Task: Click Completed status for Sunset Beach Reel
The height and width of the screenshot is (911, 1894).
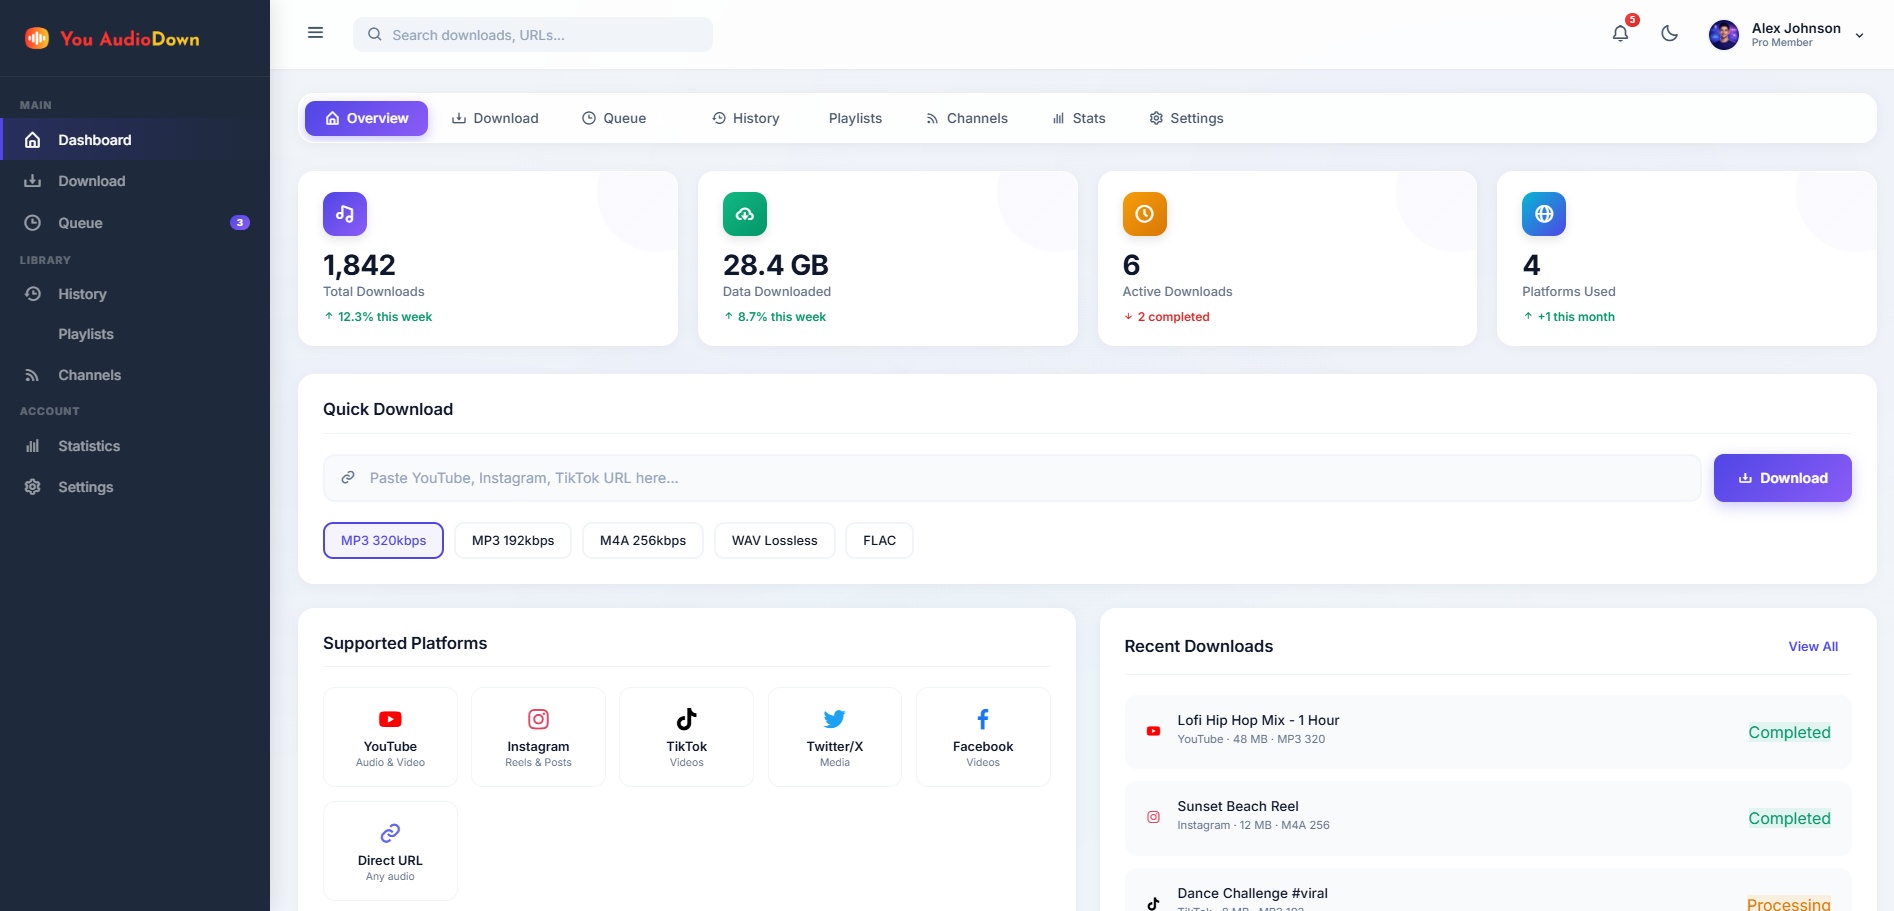Action: (1789, 818)
